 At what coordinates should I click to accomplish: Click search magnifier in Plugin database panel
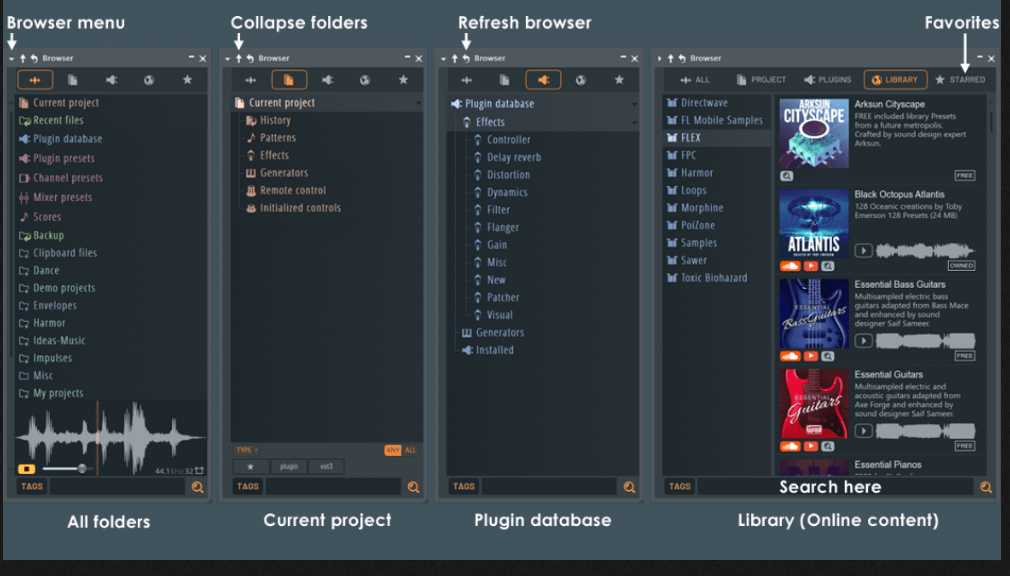[x=629, y=487]
